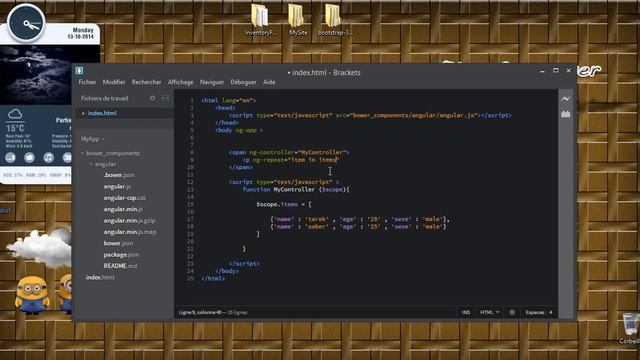Click the 'saber' object line in the code
Image resolution: width=640 pixels, height=360 pixels.
click(x=358, y=227)
